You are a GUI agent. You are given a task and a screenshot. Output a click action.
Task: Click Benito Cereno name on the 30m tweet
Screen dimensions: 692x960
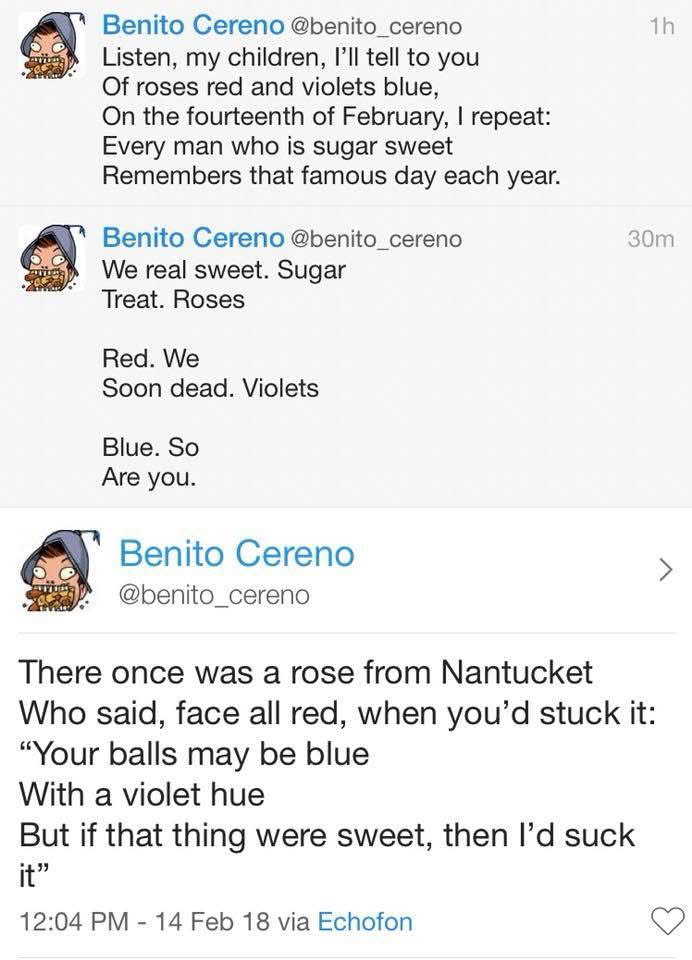point(192,238)
